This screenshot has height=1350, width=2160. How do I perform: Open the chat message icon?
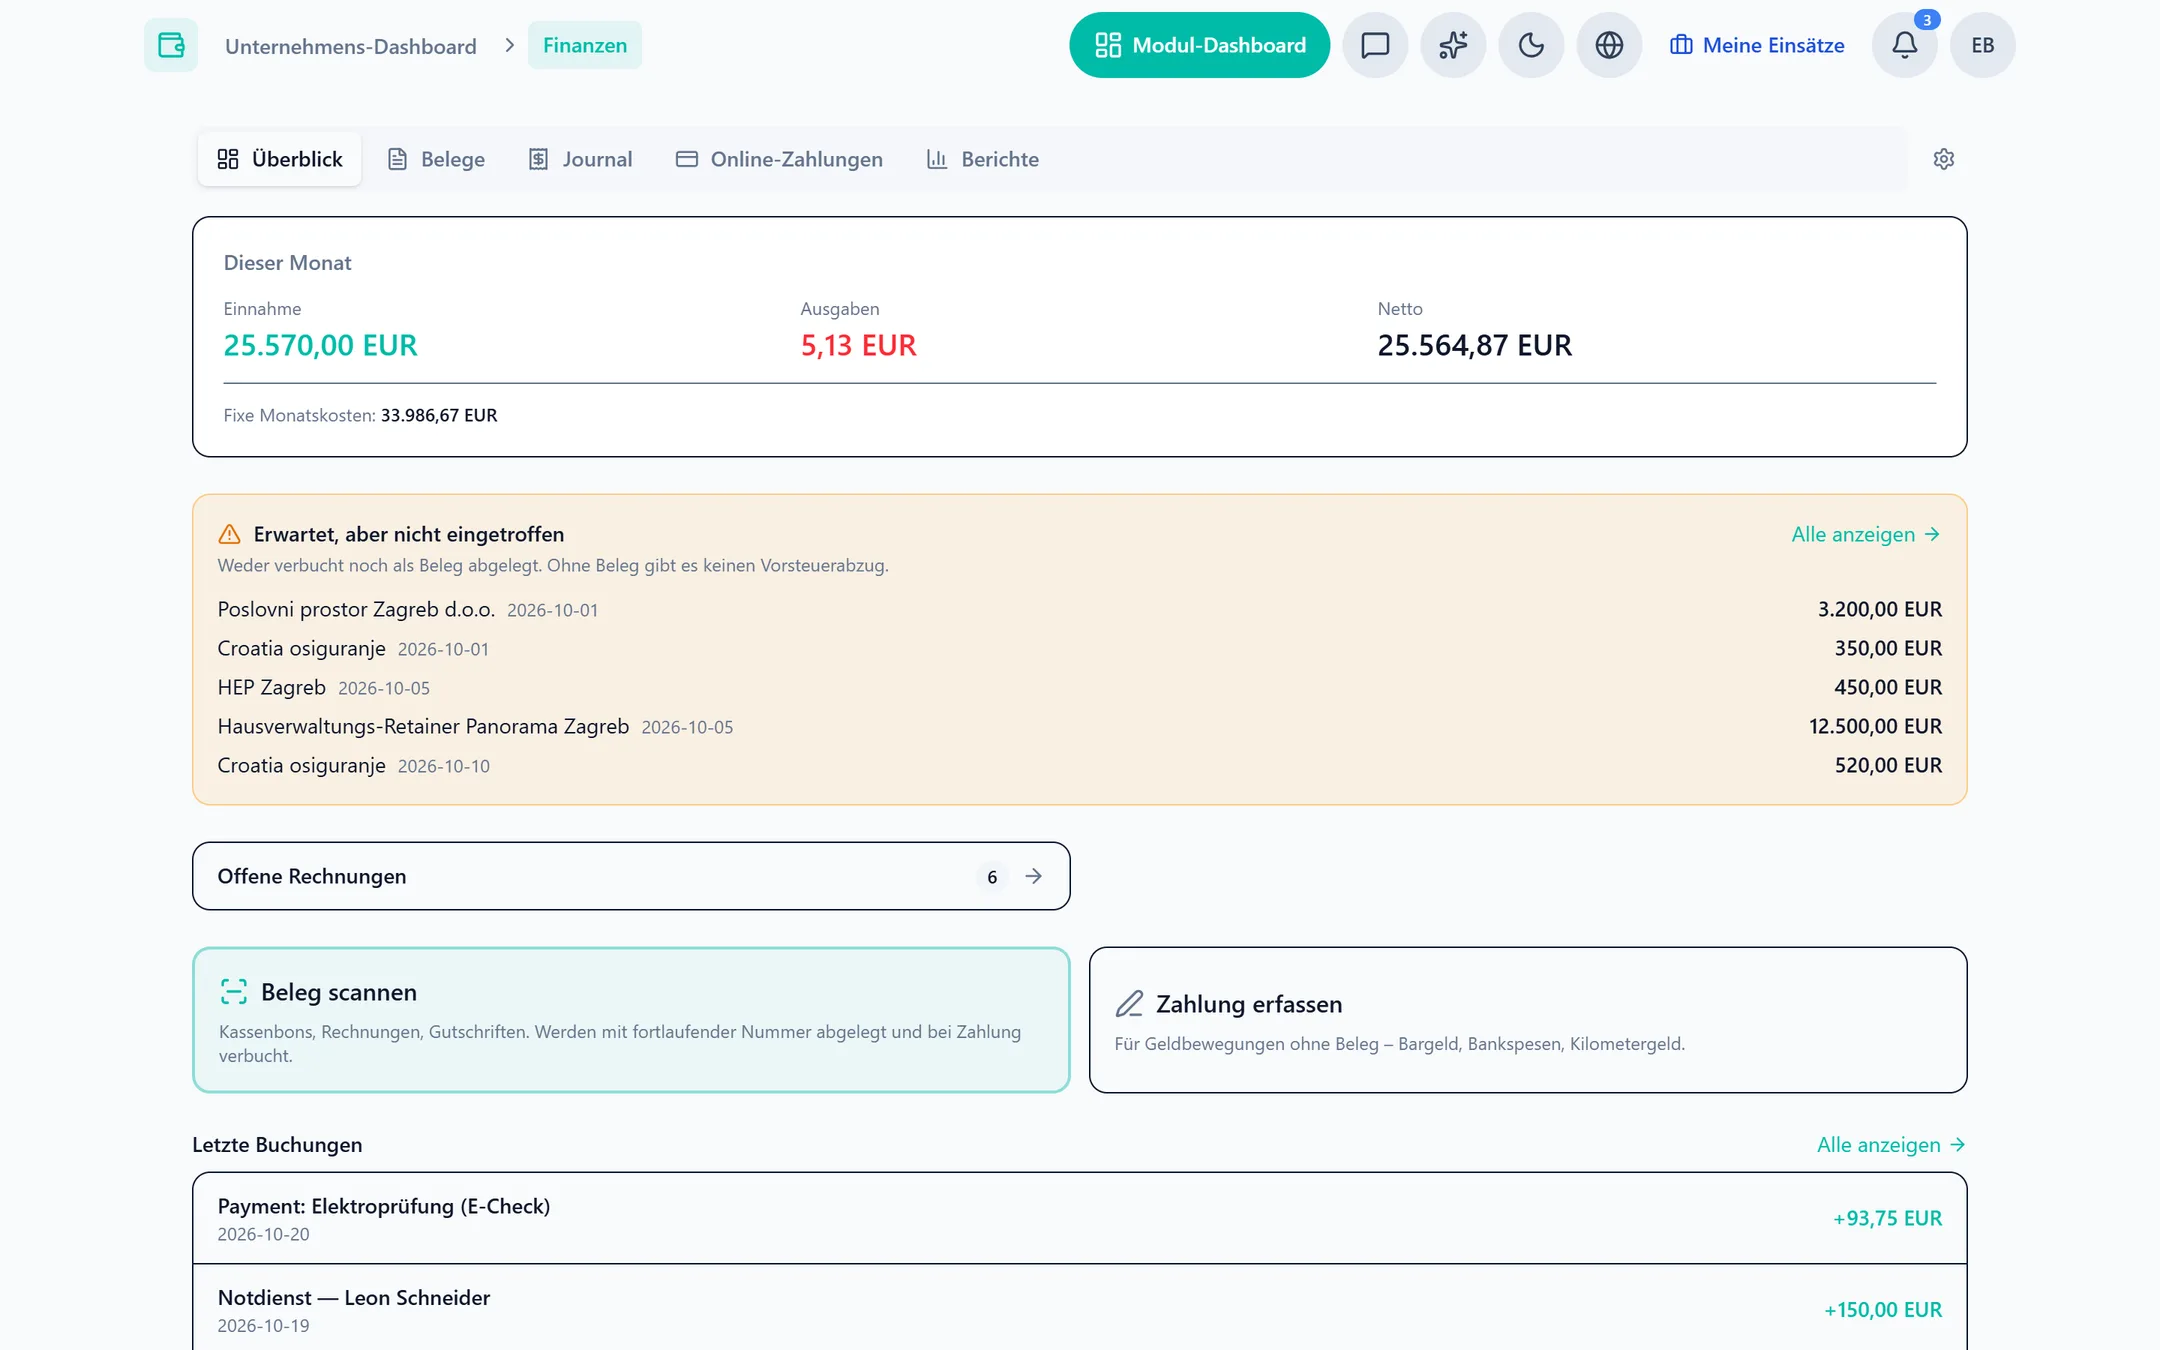point(1375,45)
